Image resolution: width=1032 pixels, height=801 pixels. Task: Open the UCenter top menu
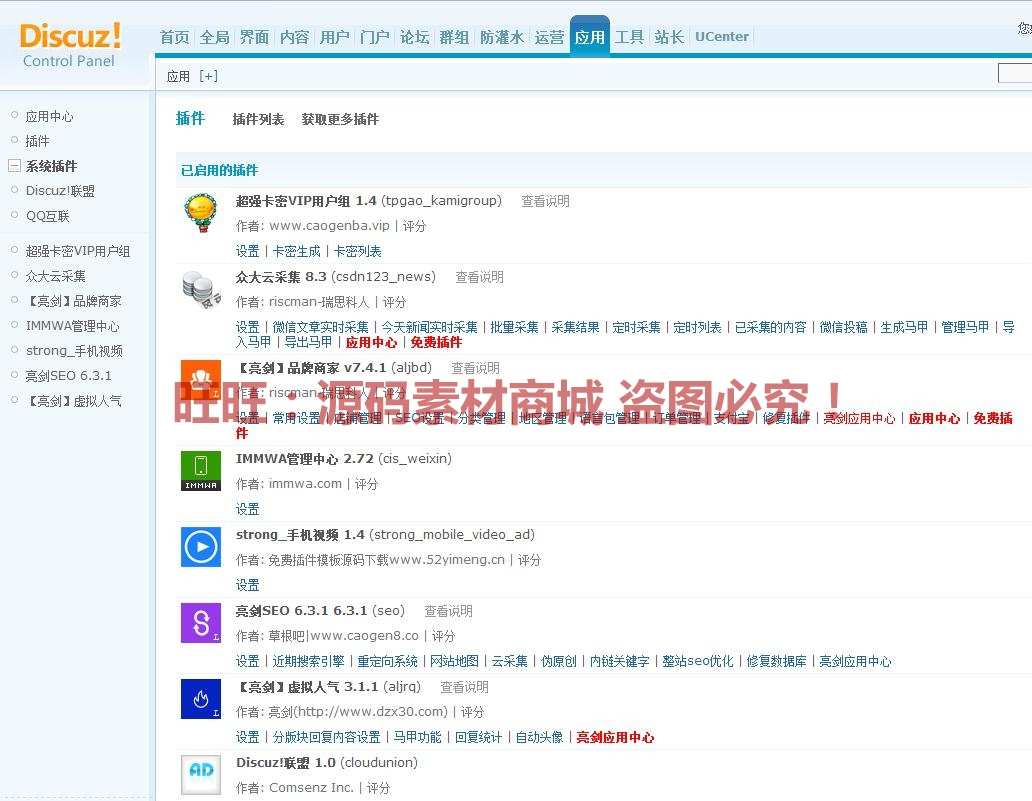[722, 37]
